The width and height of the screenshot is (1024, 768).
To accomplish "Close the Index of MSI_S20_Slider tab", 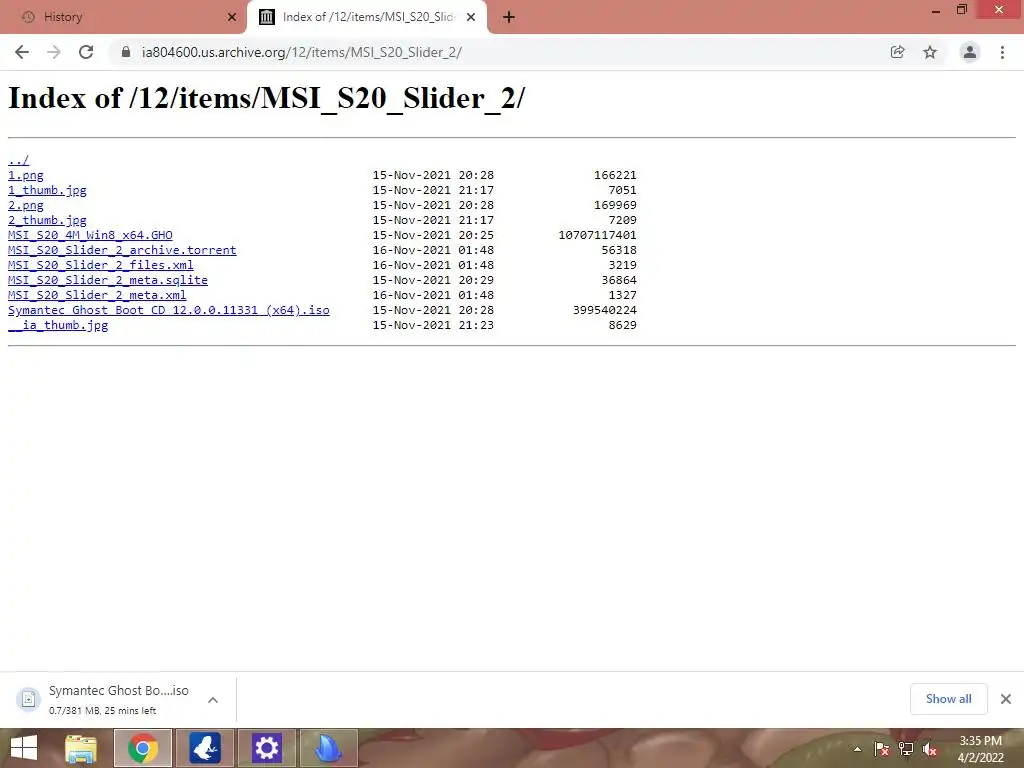I will (x=471, y=17).
